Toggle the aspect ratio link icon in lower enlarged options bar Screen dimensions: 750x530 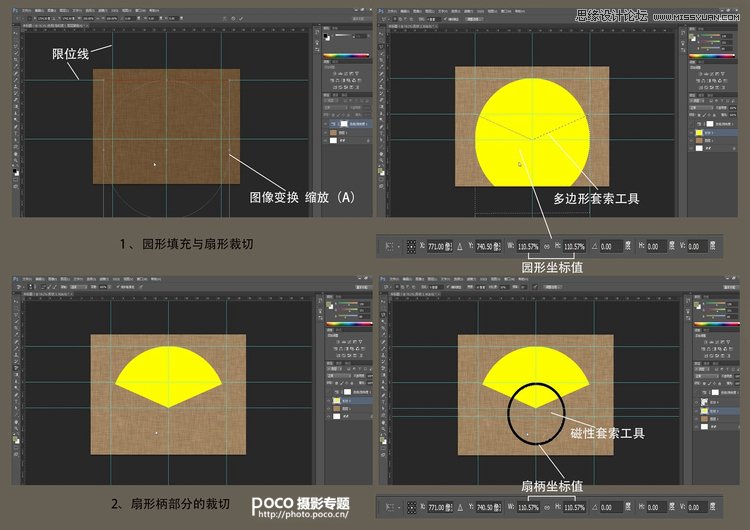coord(547,508)
